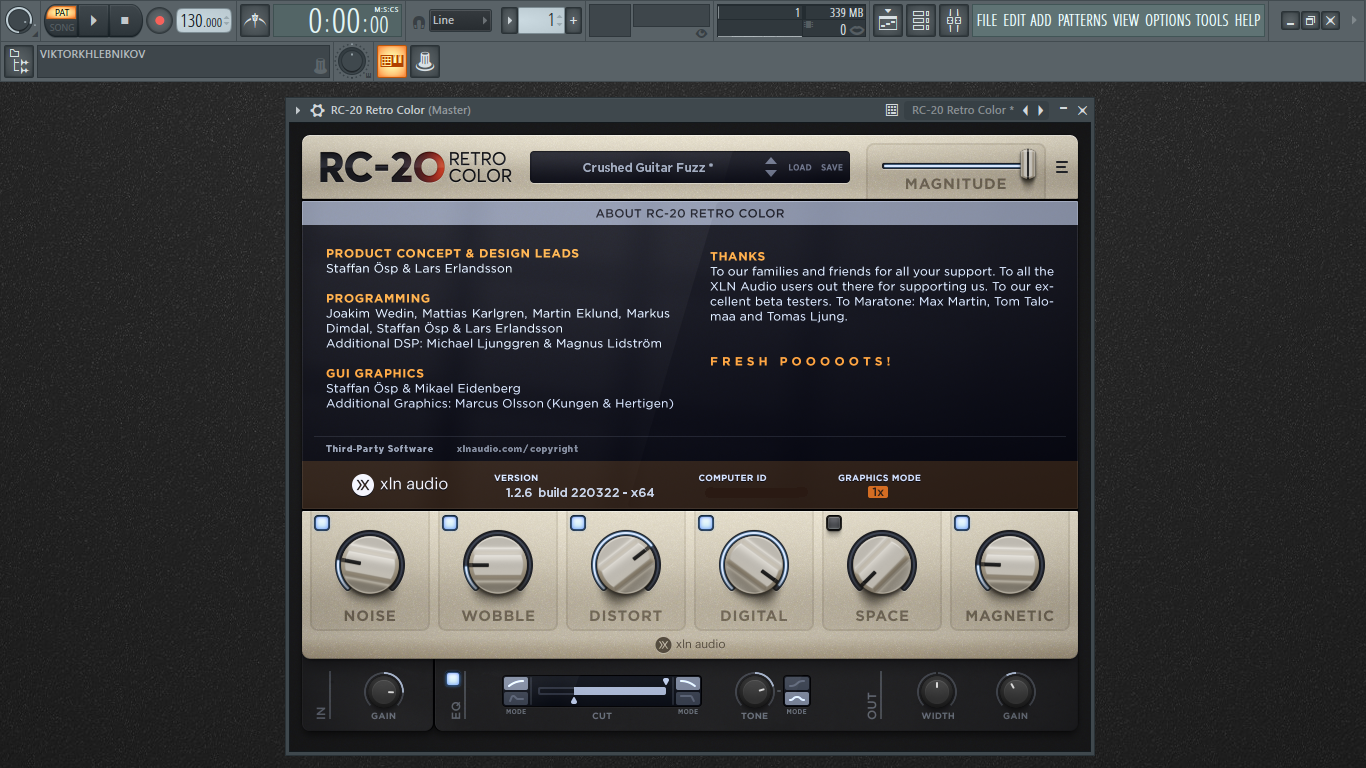Expand the Line snap dropdown
Image resolution: width=1366 pixels, height=768 pixels.
tap(461, 20)
